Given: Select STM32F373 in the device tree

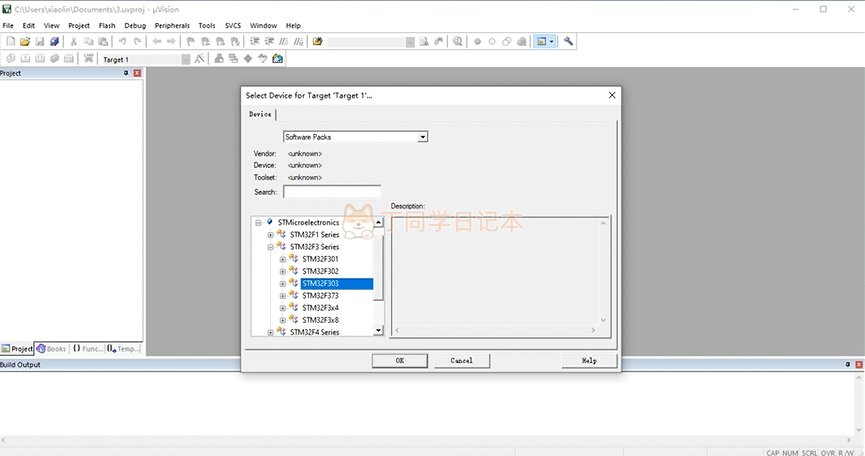Looking at the screenshot, I should click(x=320, y=295).
